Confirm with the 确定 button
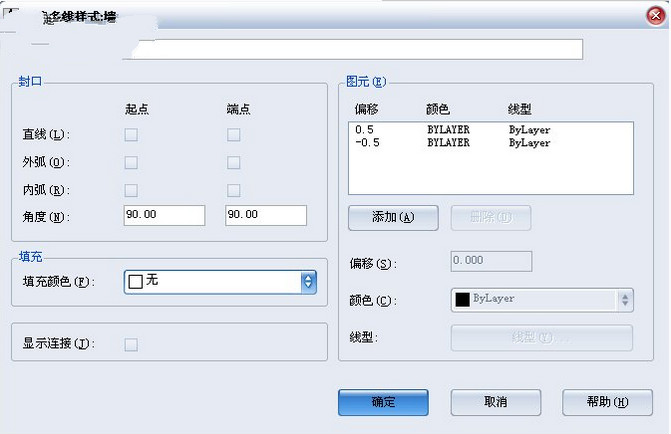 pos(383,402)
